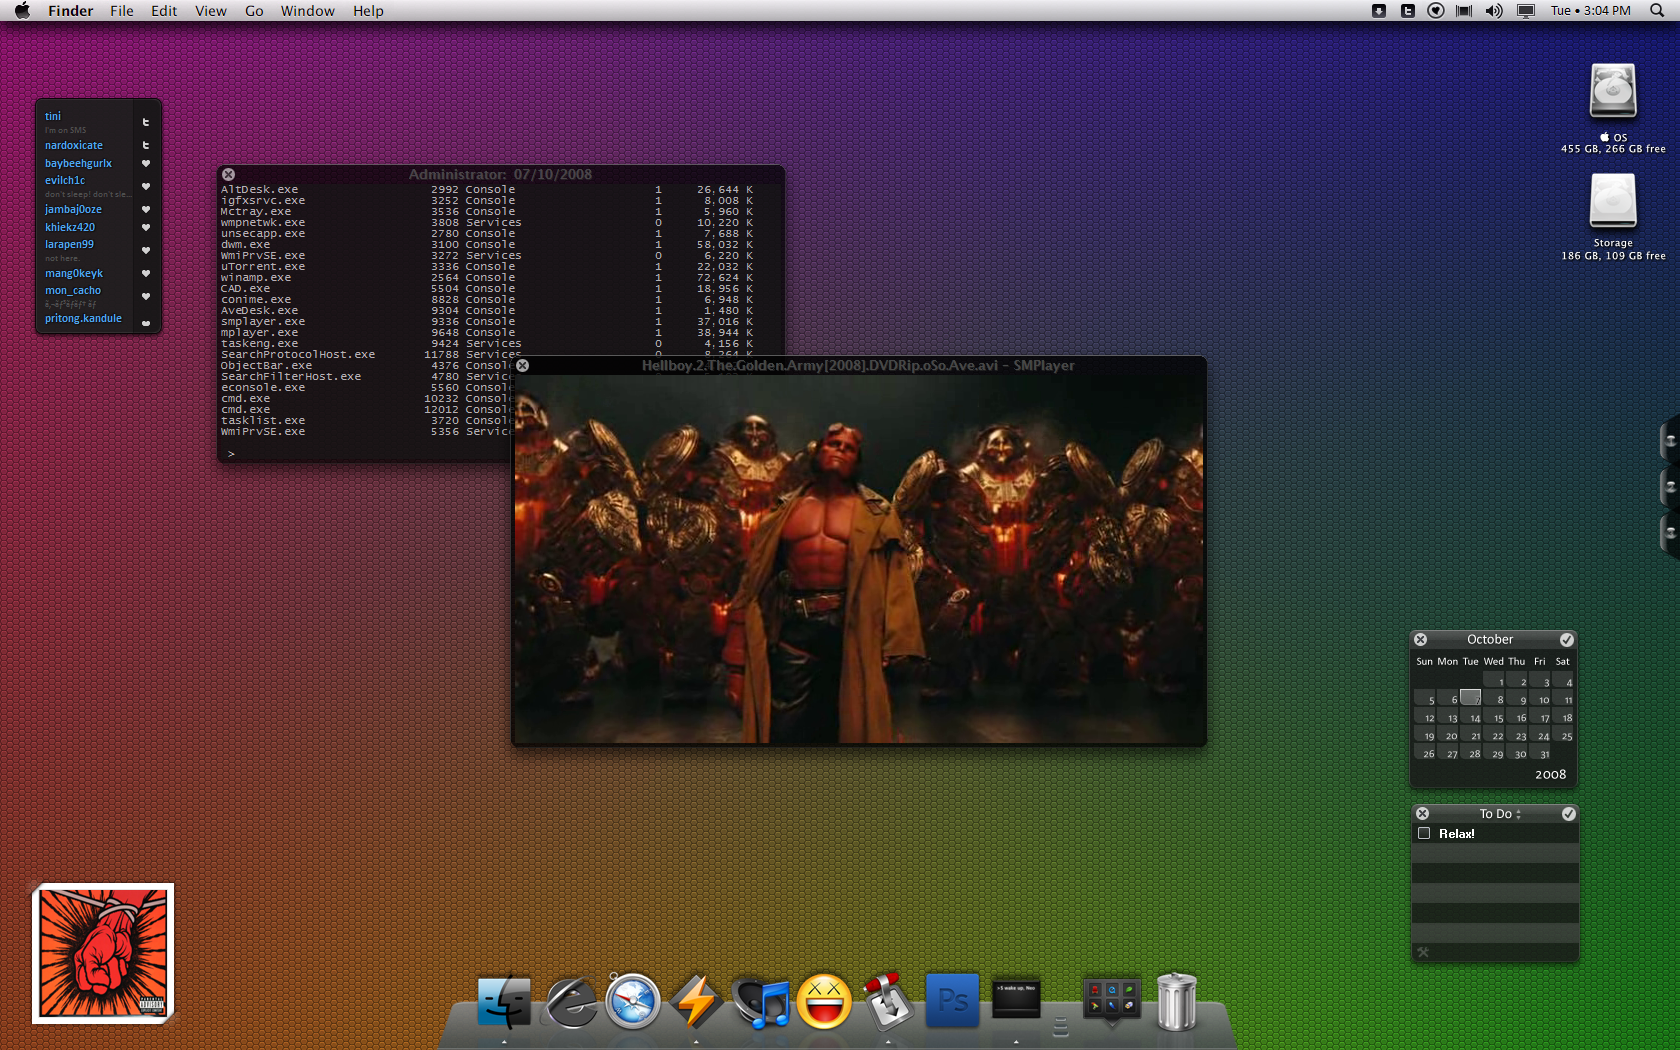The height and width of the screenshot is (1050, 1680).
Task: Click the uTorrent.exe row in console
Action: coord(487,267)
